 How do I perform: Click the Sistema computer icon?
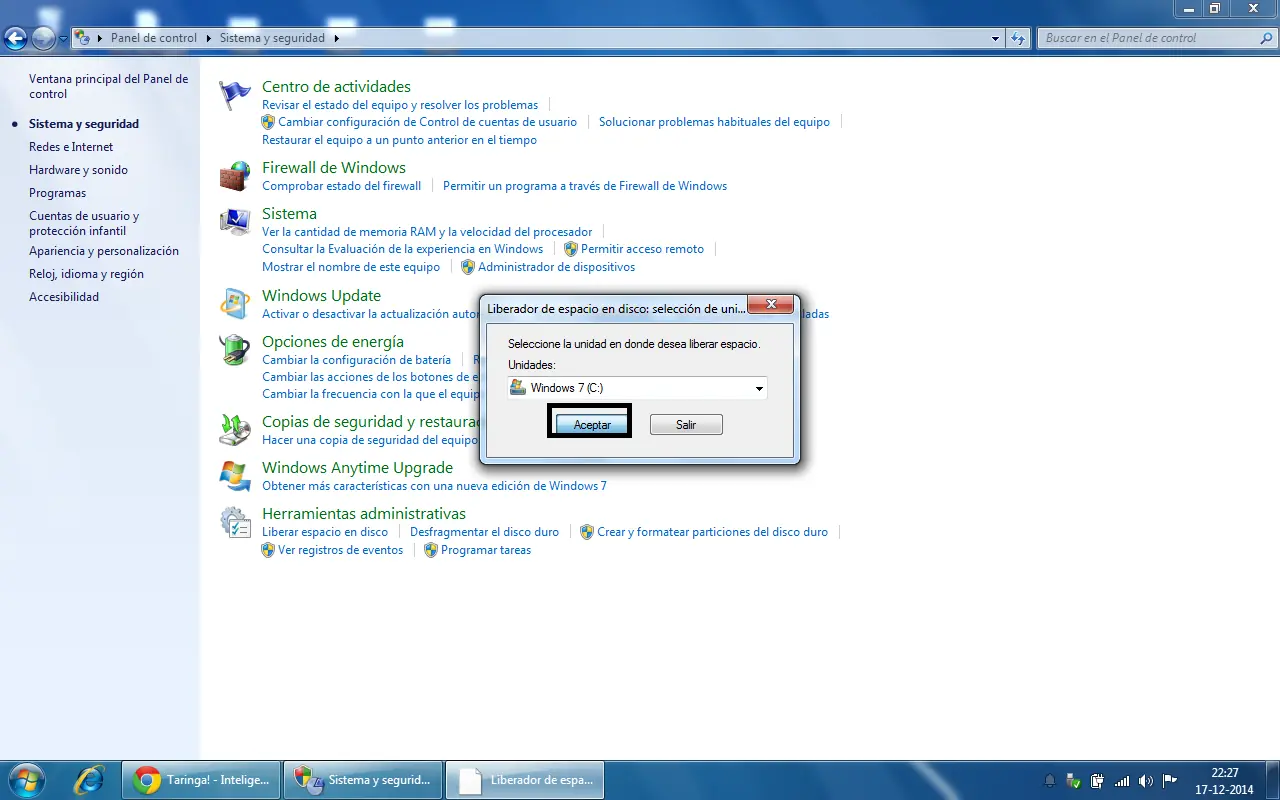tap(235, 222)
